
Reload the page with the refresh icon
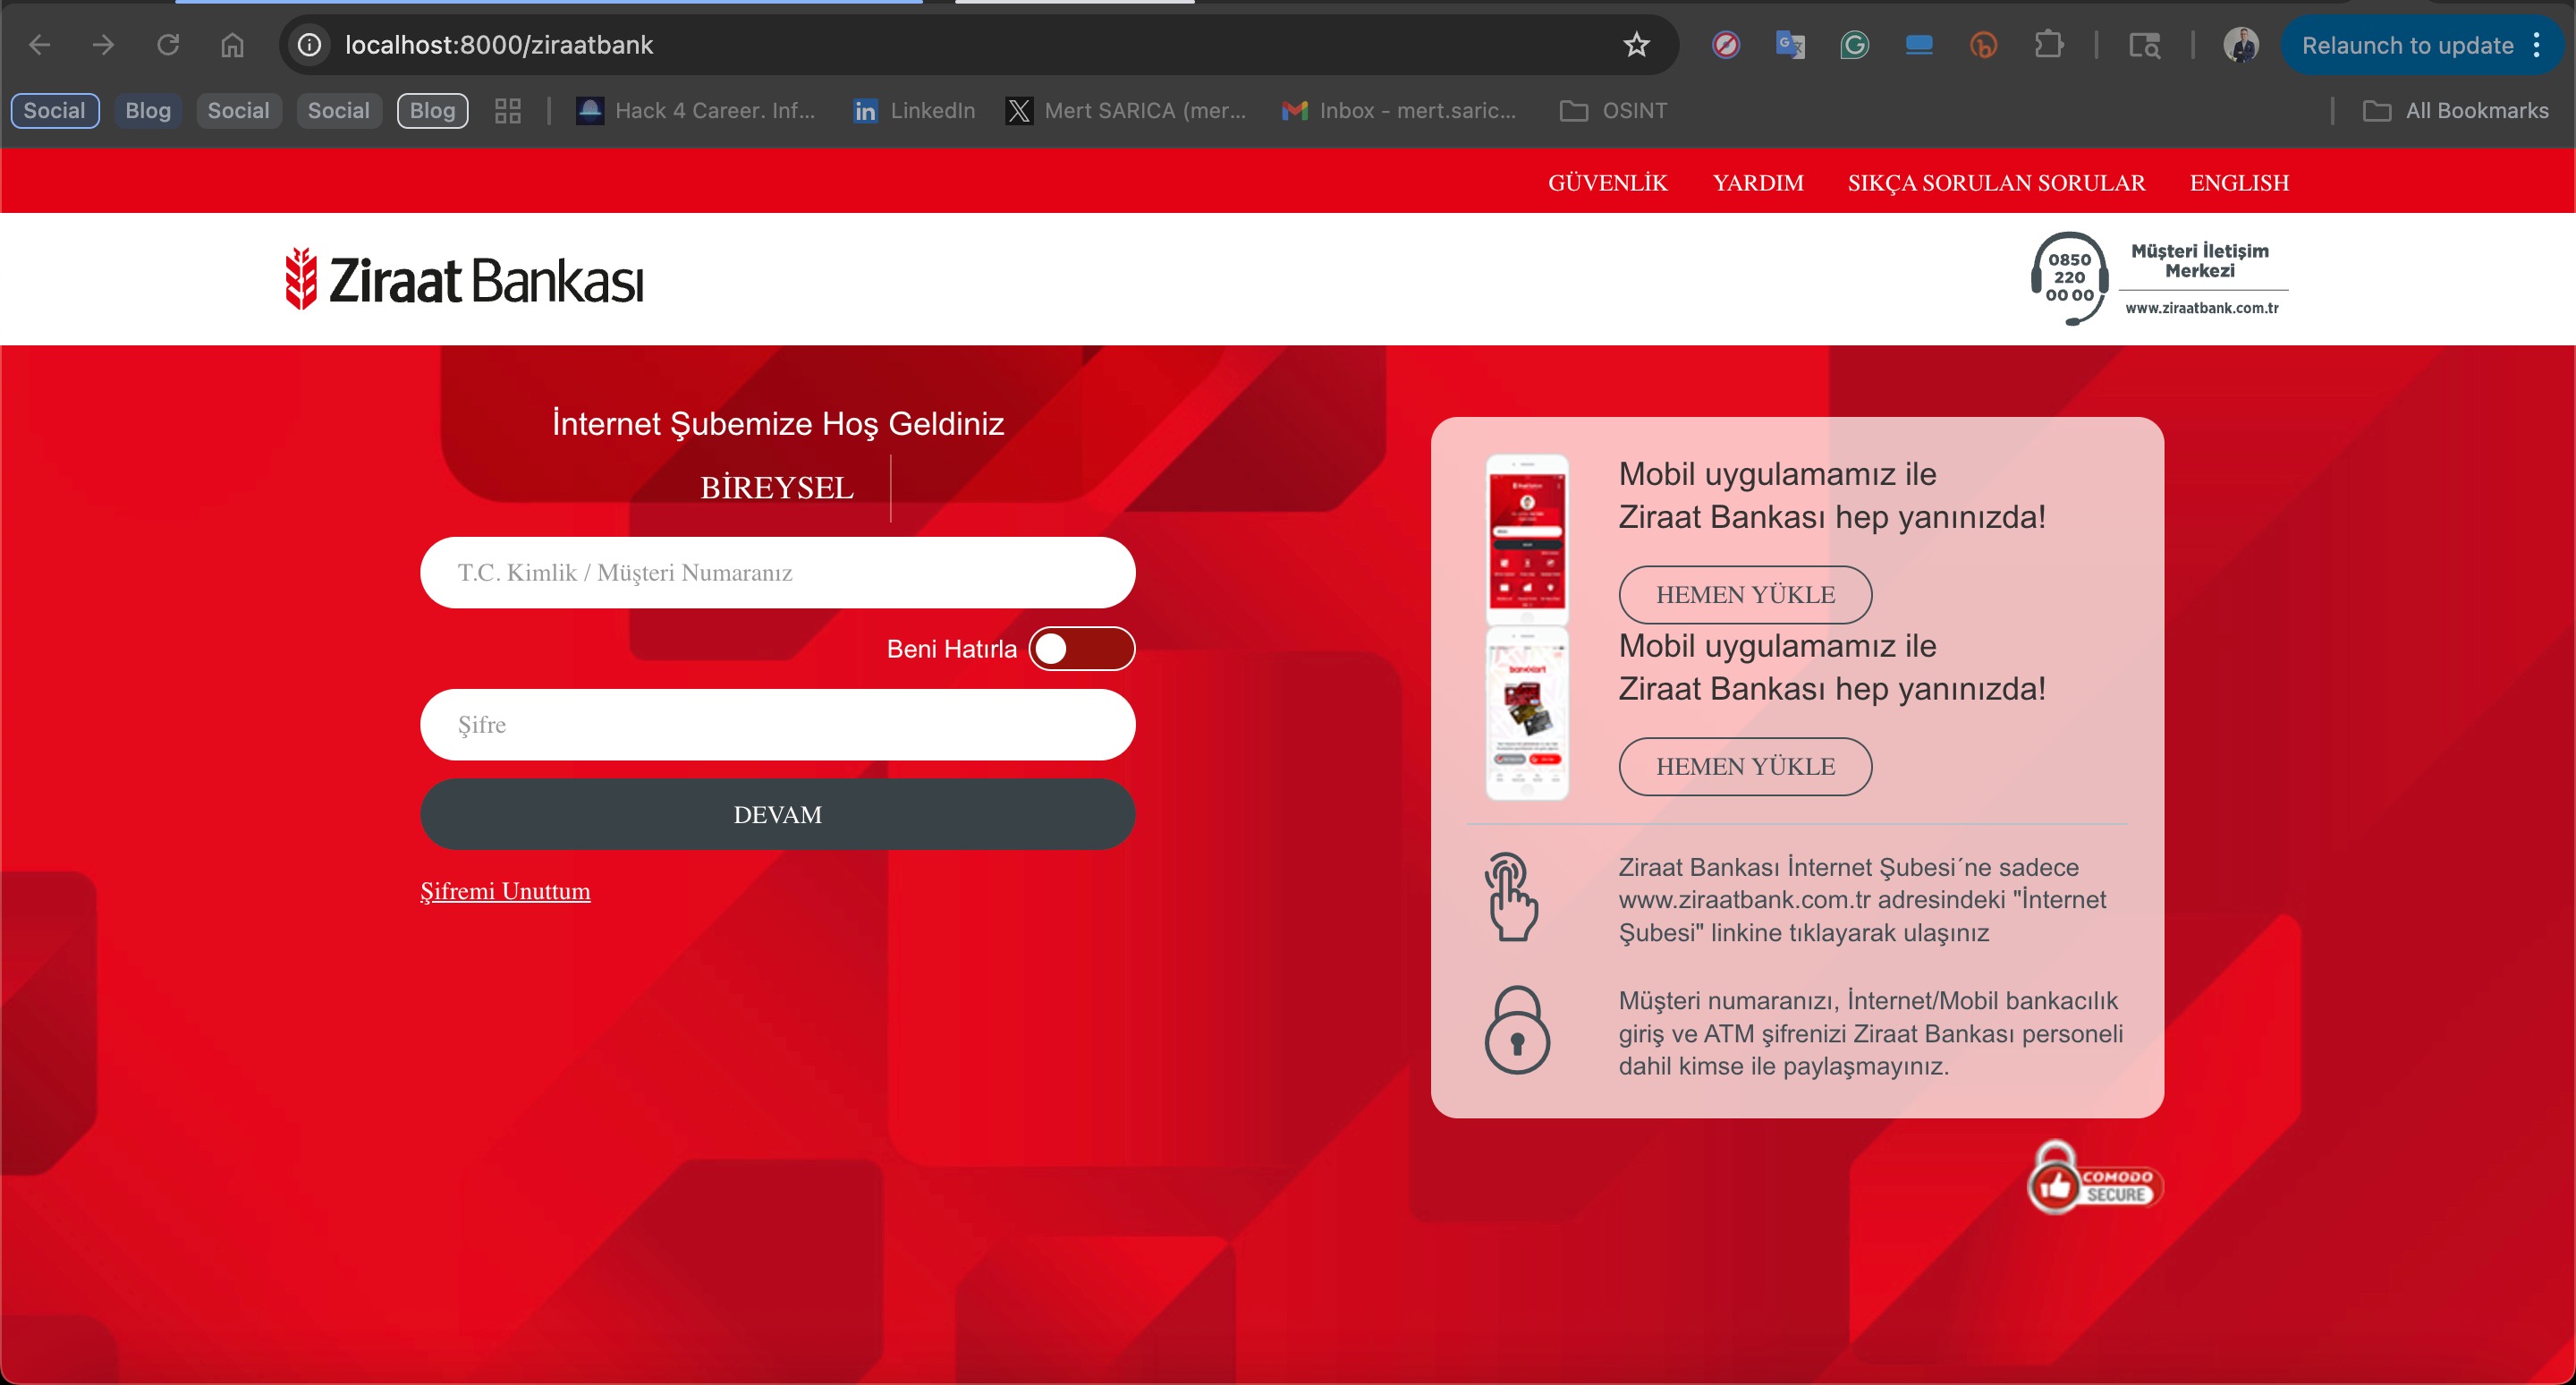pos(168,45)
